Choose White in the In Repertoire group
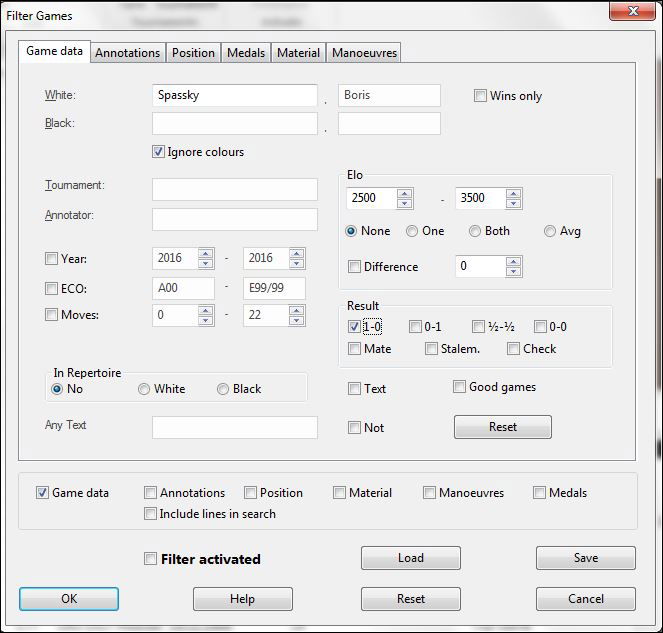The height and width of the screenshot is (633, 663). click(145, 389)
